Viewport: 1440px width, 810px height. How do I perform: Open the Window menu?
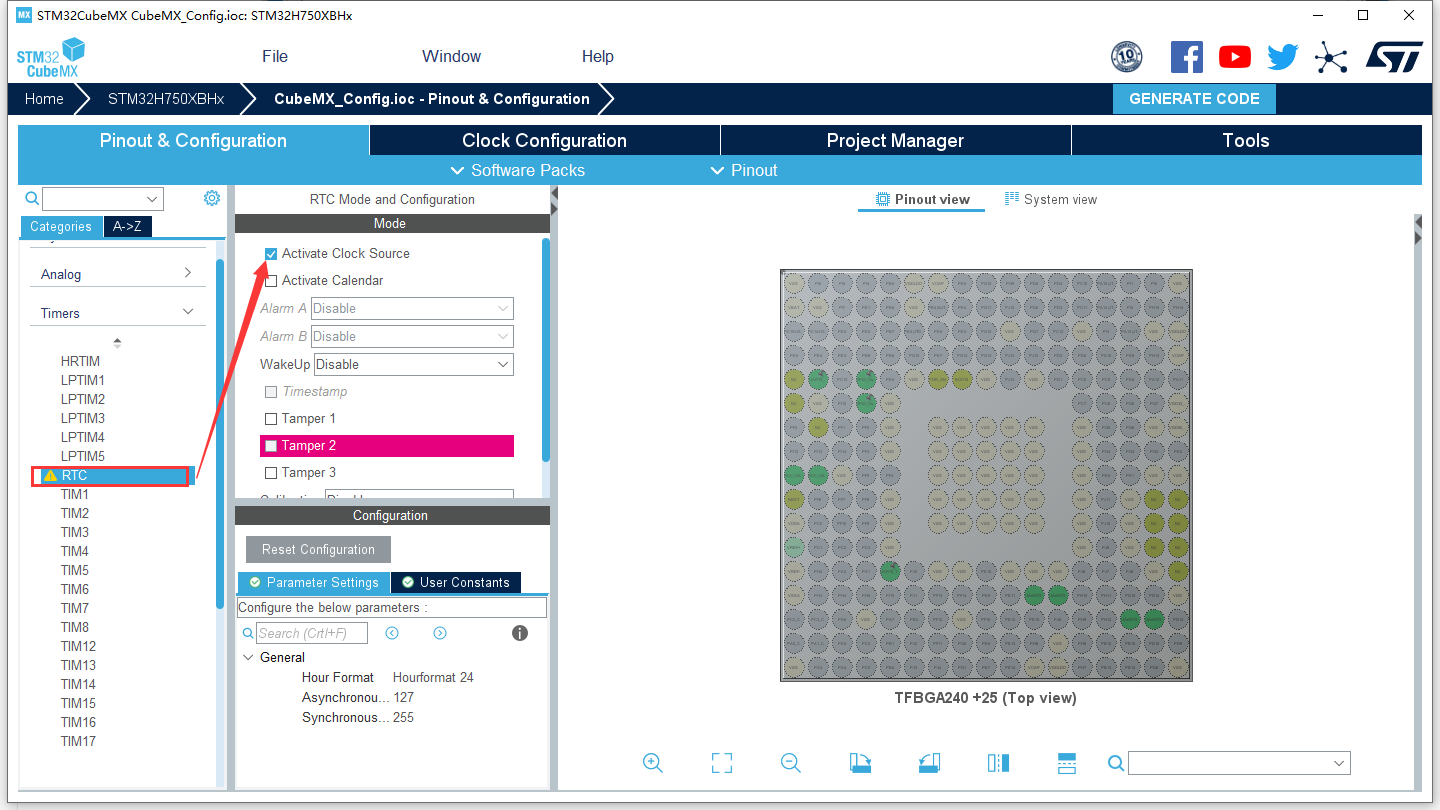(451, 56)
